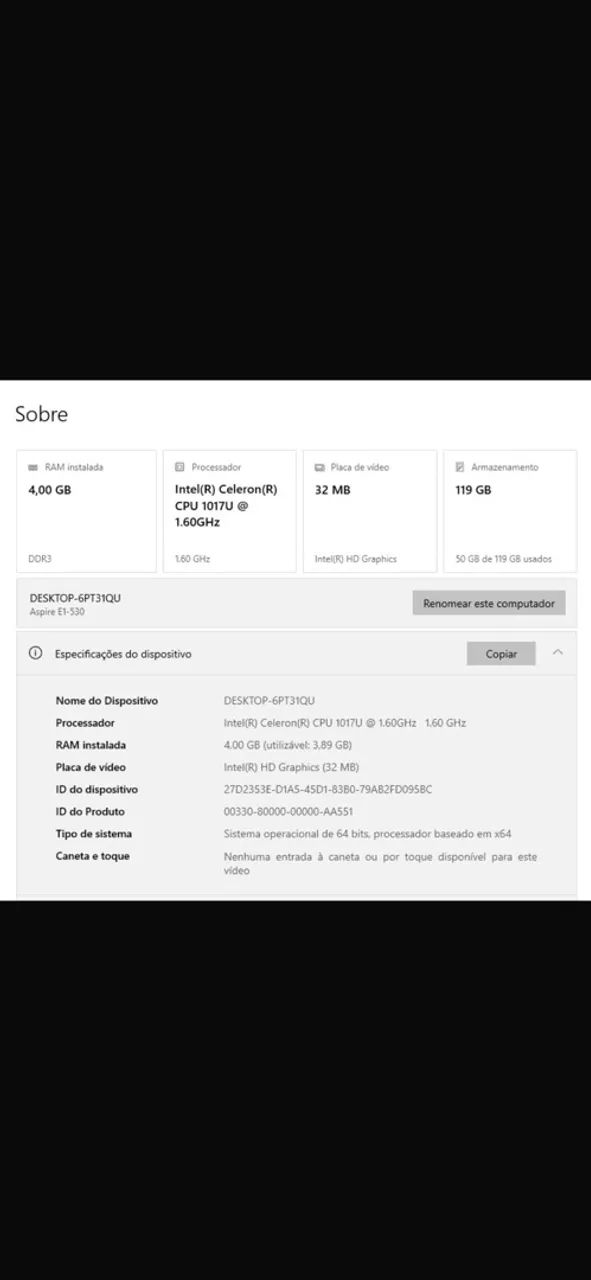Open the RAM instalada 4,00 GB card
591x1280 pixels.
point(86,511)
